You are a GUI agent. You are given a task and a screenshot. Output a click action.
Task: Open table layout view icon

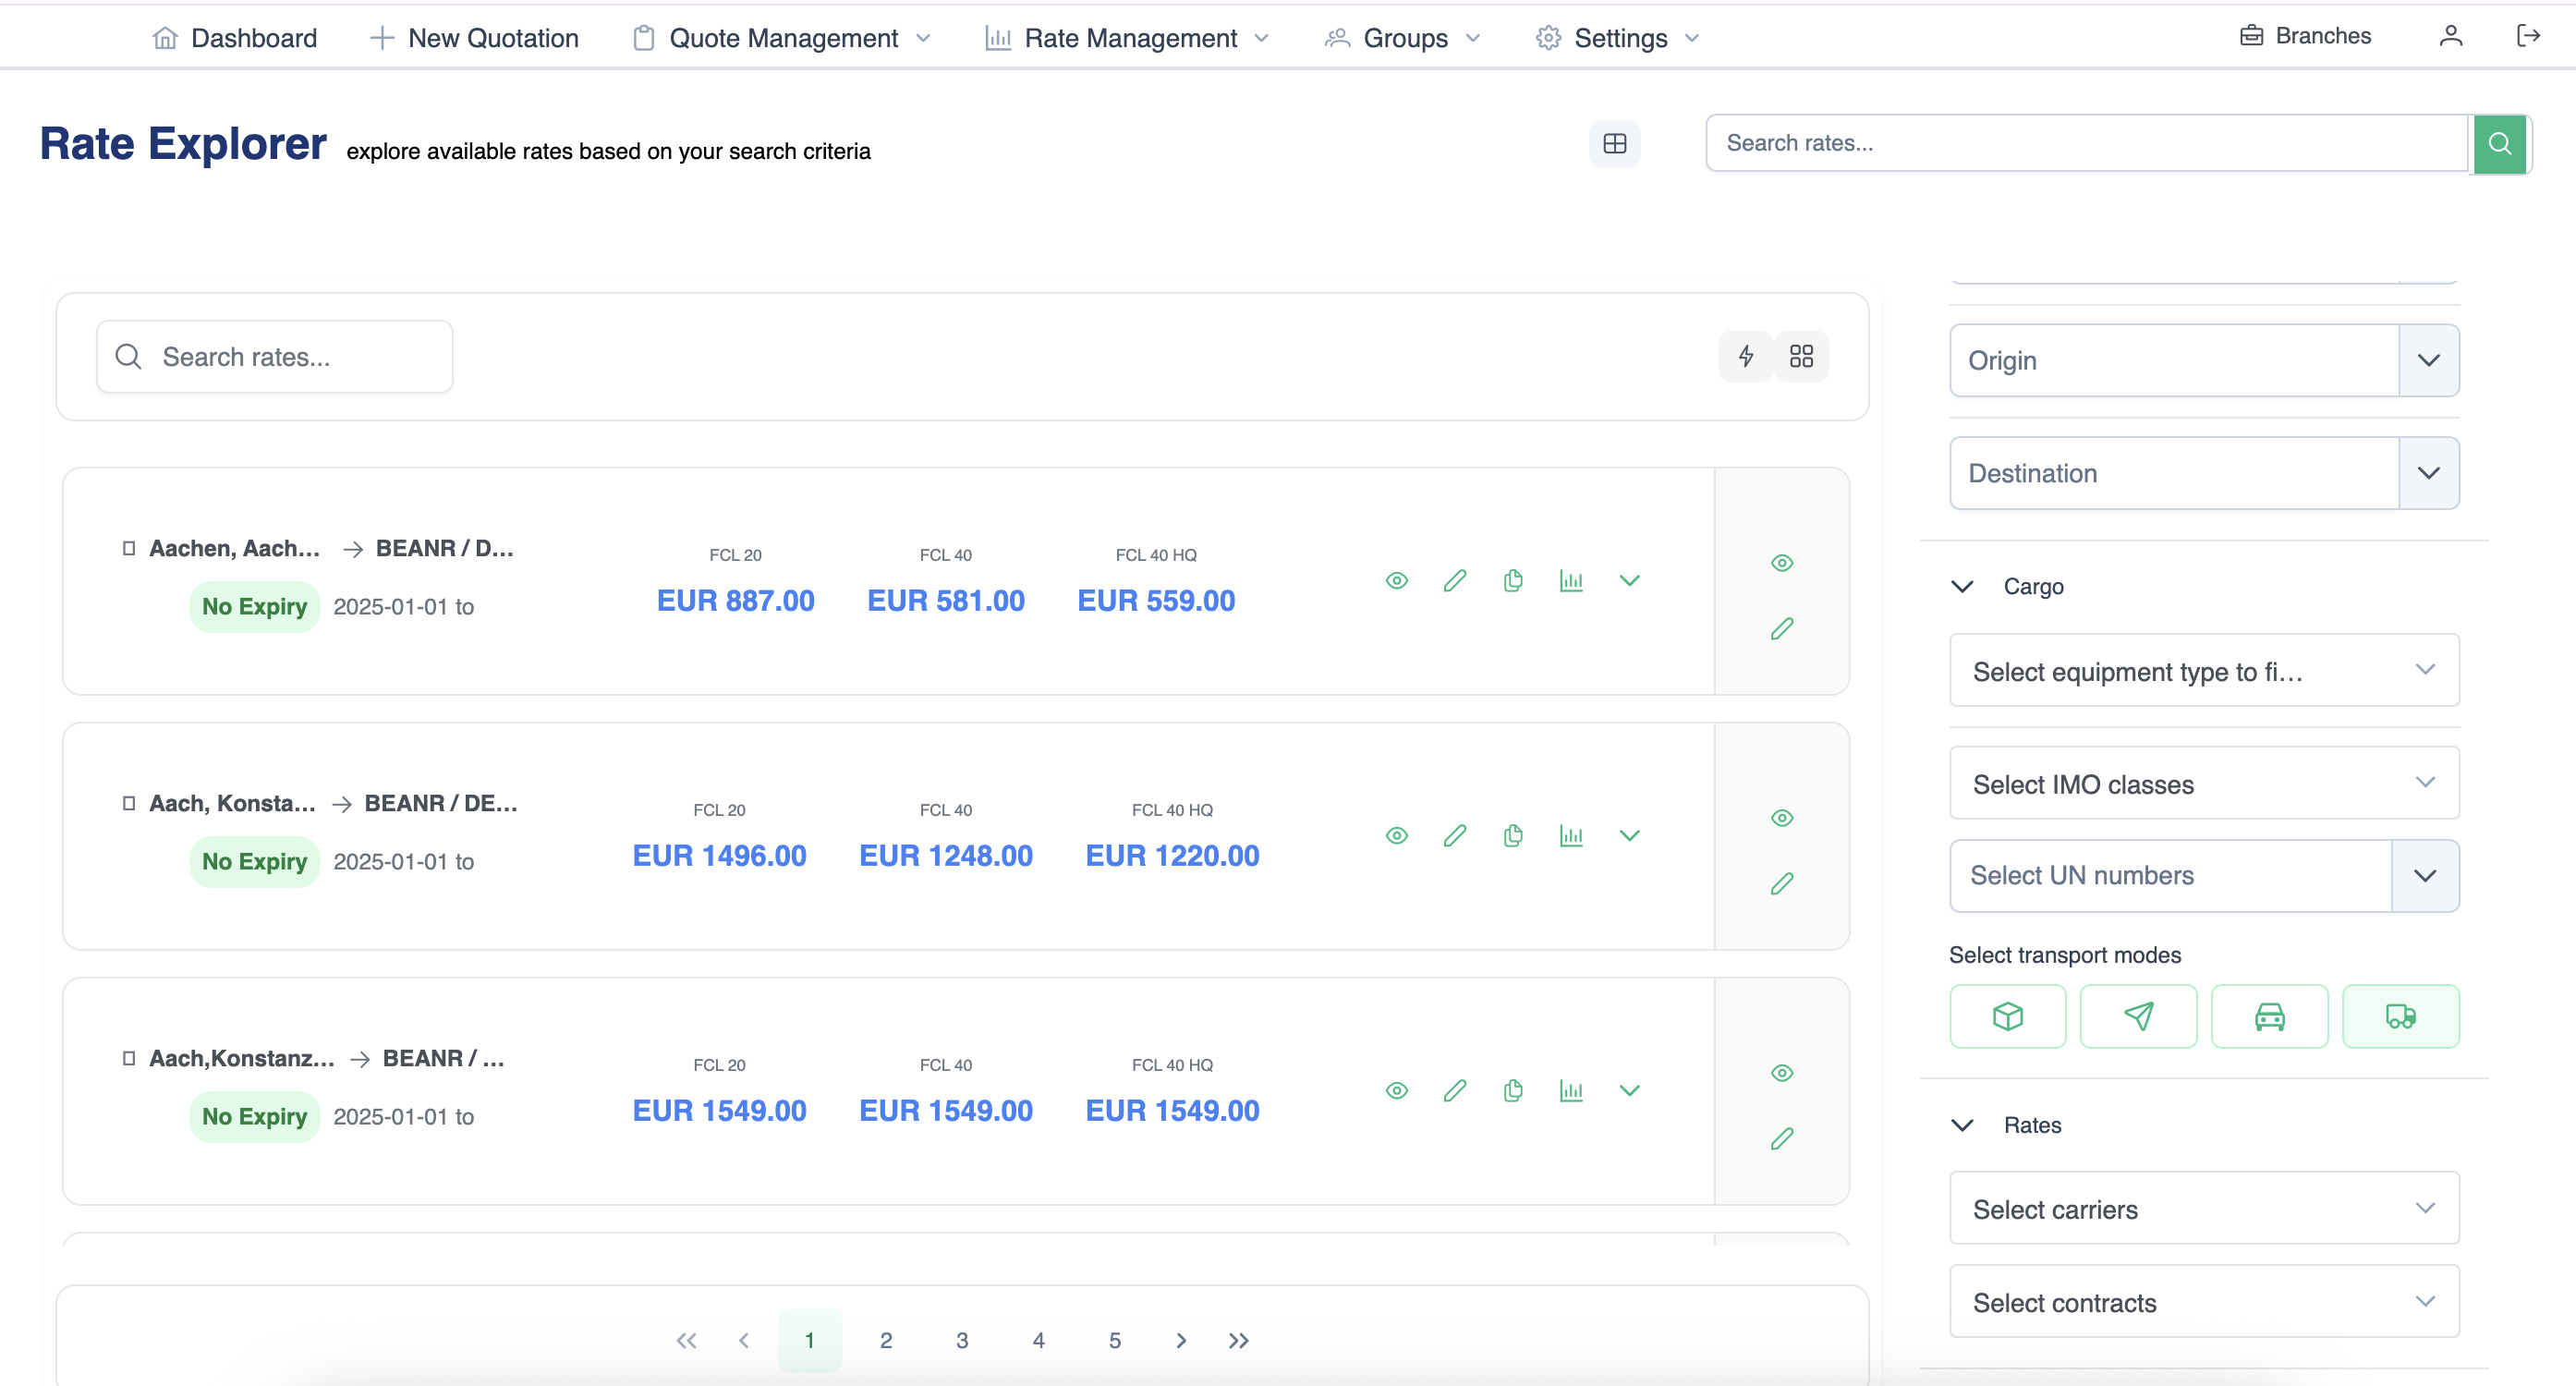tap(1614, 144)
